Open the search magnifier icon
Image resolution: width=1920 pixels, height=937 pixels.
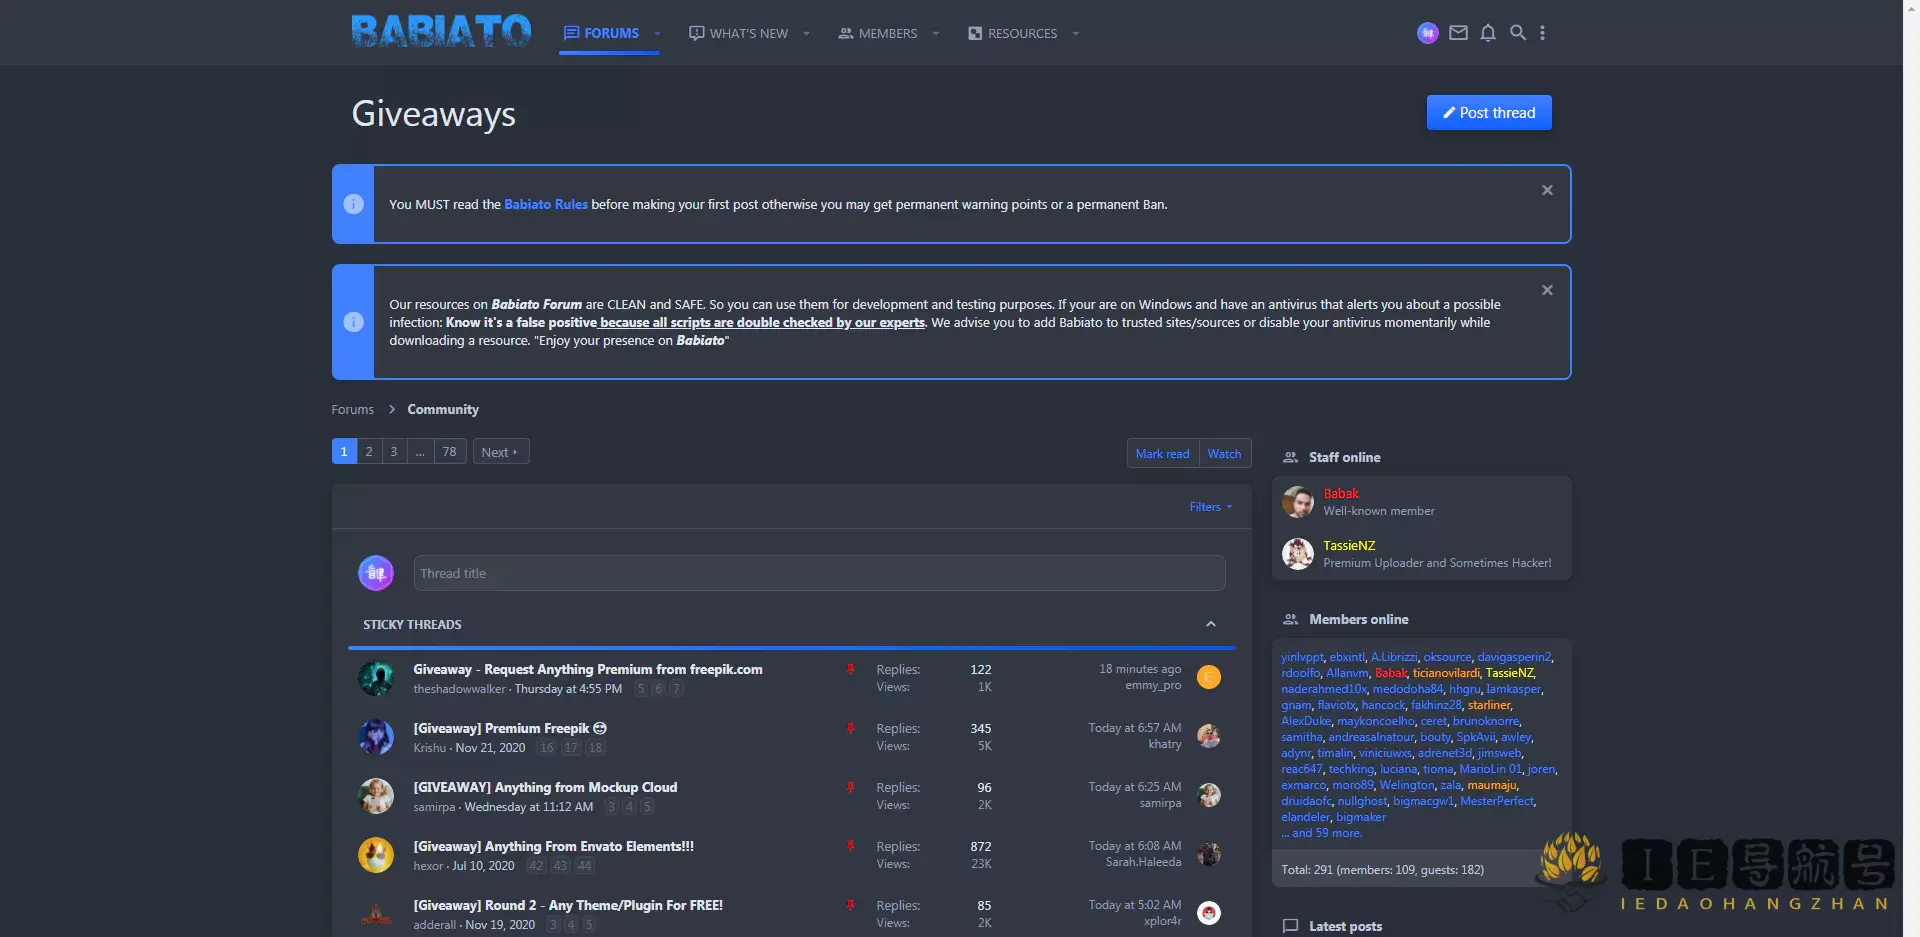[1517, 33]
